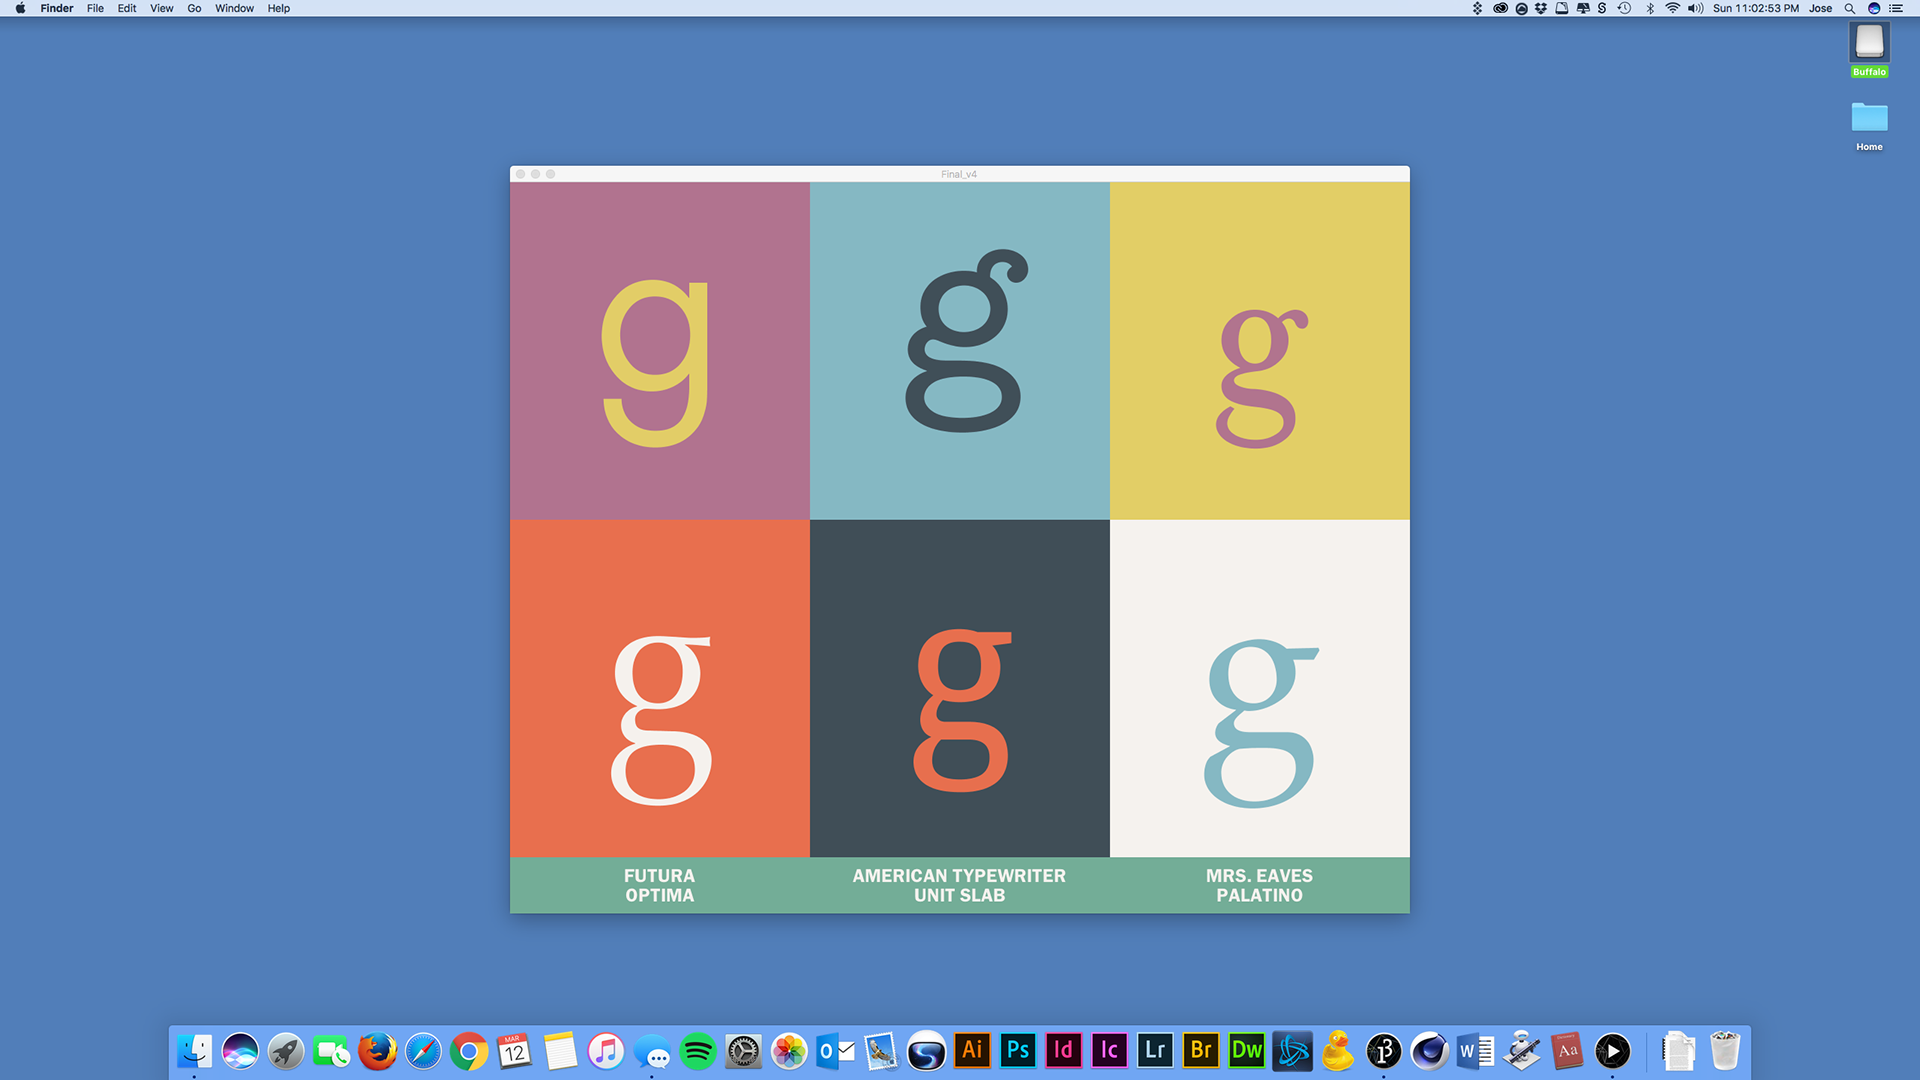Open Cyberduck duck icon in Dock
1920x1080 pixels.
[x=1338, y=1051]
